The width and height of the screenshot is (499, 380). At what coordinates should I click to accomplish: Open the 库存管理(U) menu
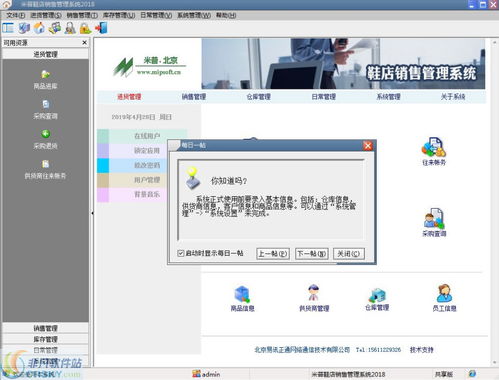tap(119, 15)
